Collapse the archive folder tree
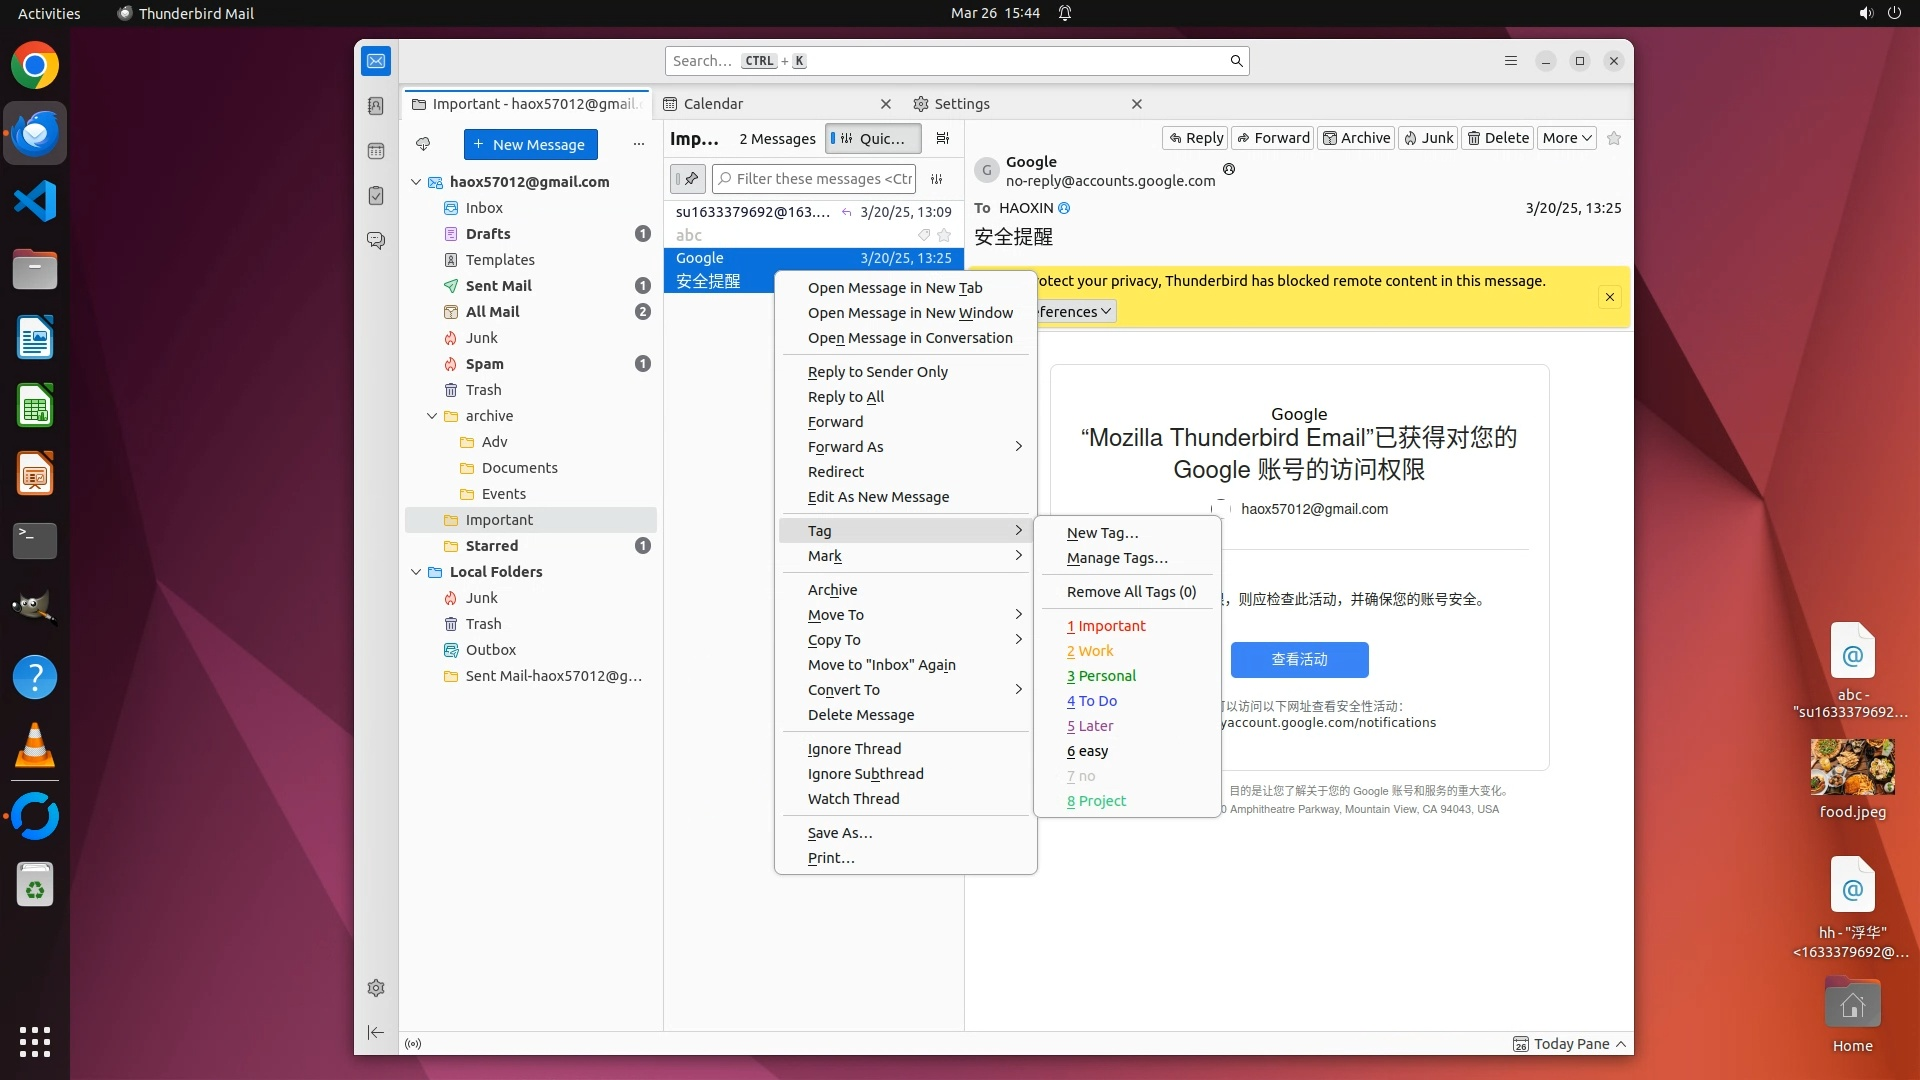 (432, 416)
